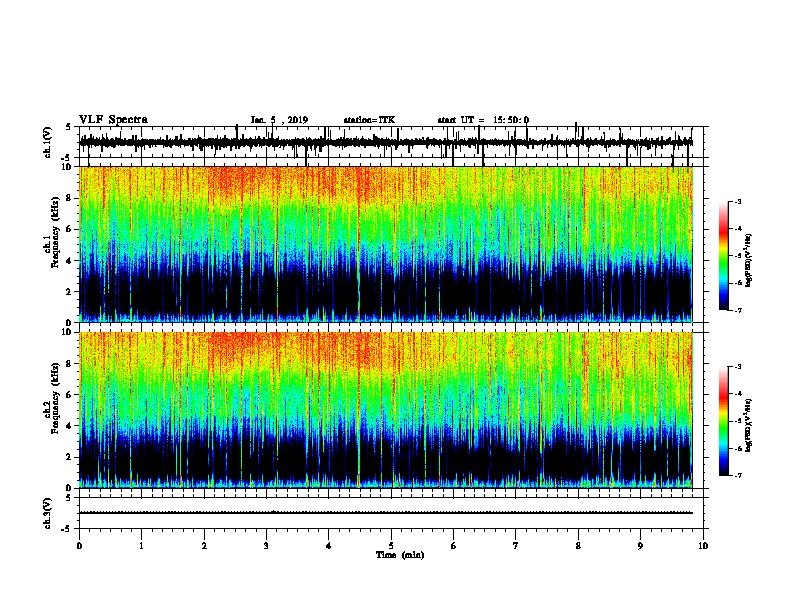This screenshot has width=792, height=612.
Task: Click the ch.1 waveform trace panel
Action: [391, 142]
